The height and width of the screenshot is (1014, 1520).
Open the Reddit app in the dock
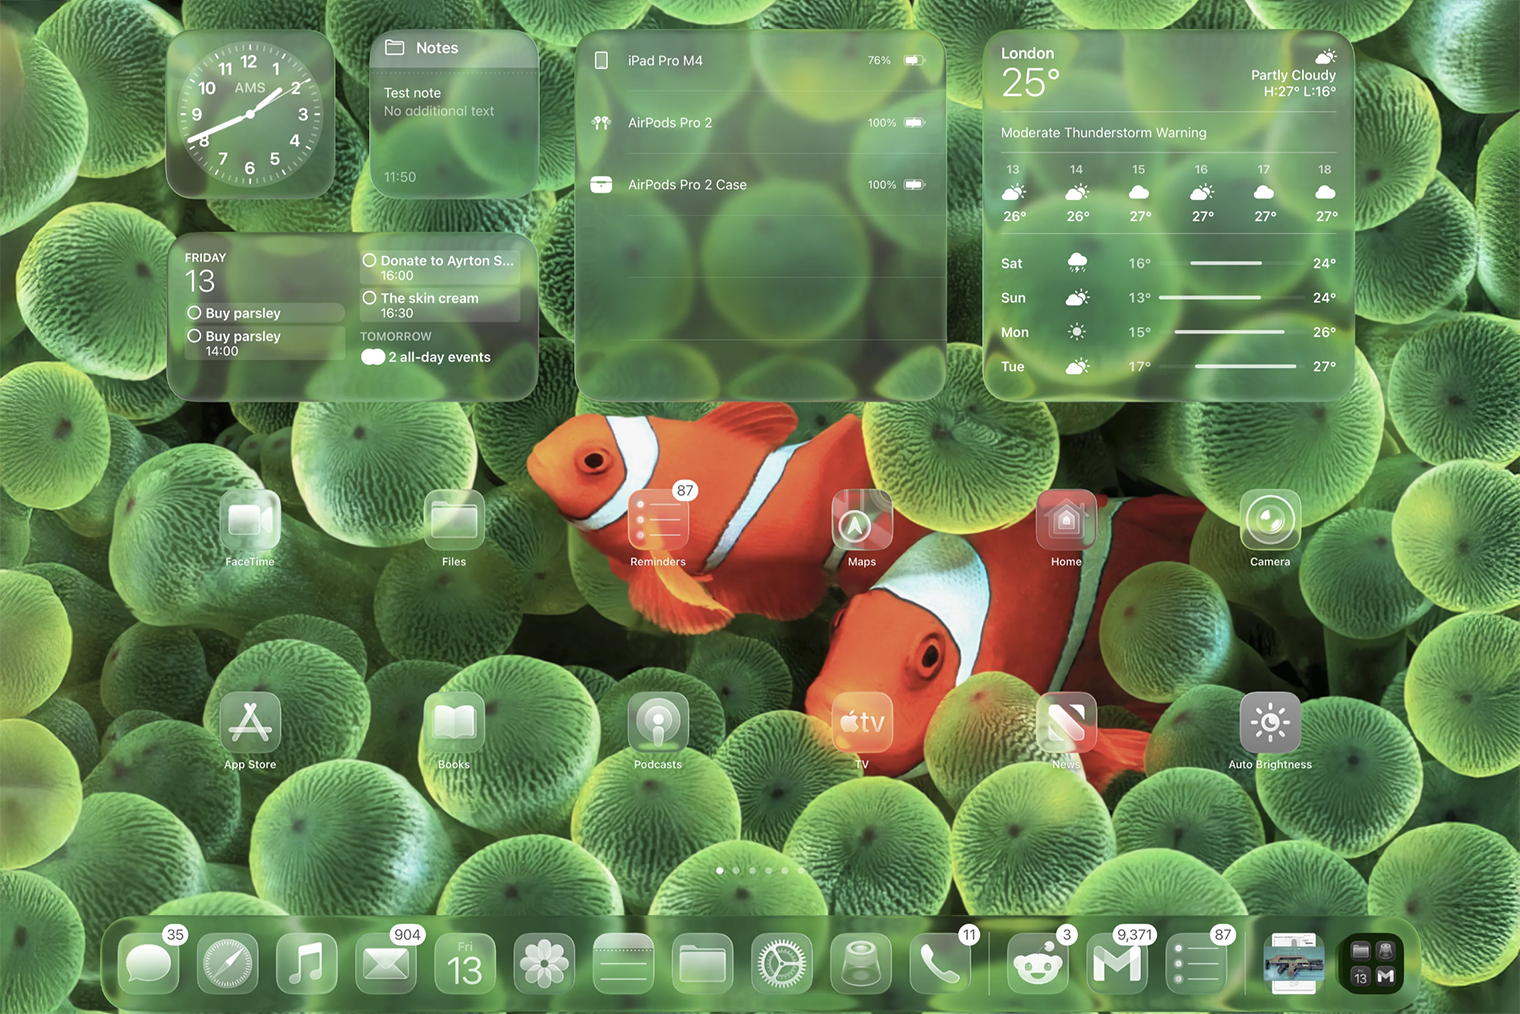(1037, 964)
